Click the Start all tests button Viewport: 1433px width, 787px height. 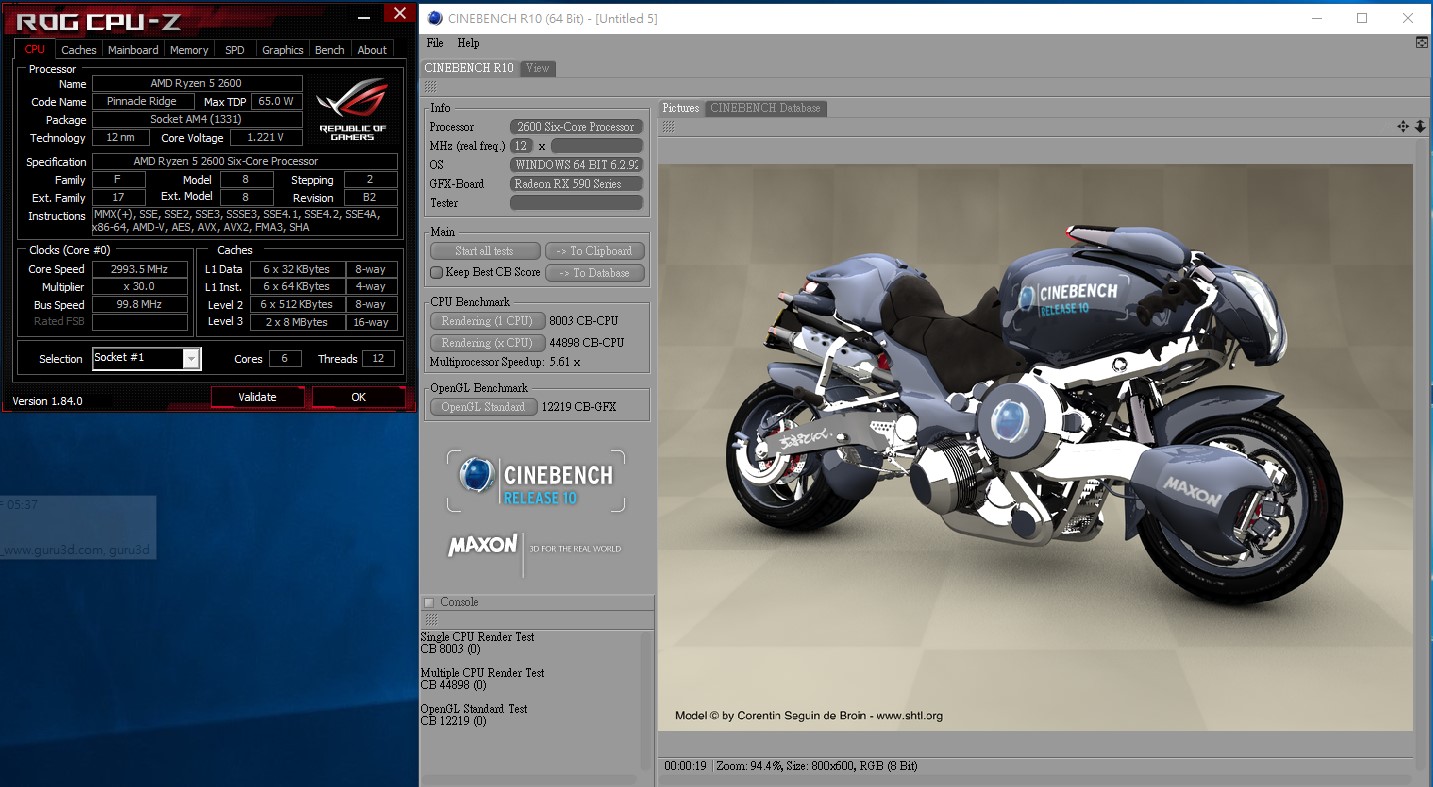coord(485,251)
